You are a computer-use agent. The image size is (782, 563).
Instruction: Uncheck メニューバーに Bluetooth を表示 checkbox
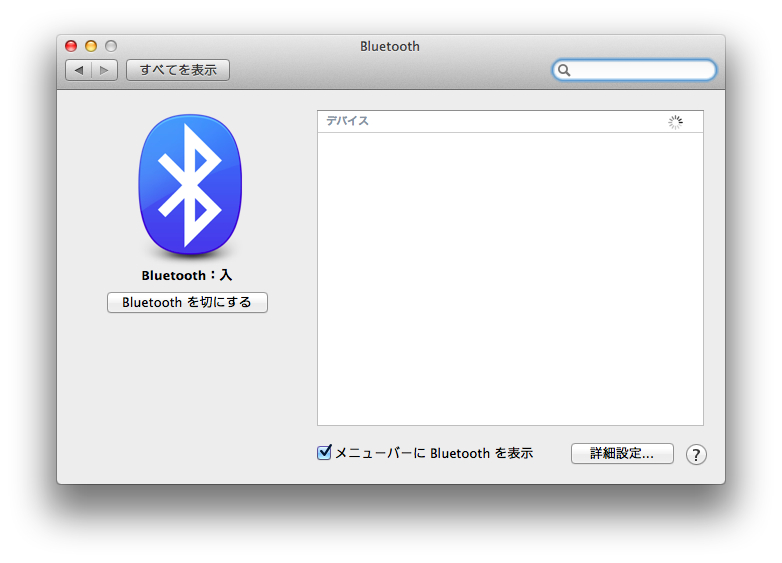[x=324, y=452]
